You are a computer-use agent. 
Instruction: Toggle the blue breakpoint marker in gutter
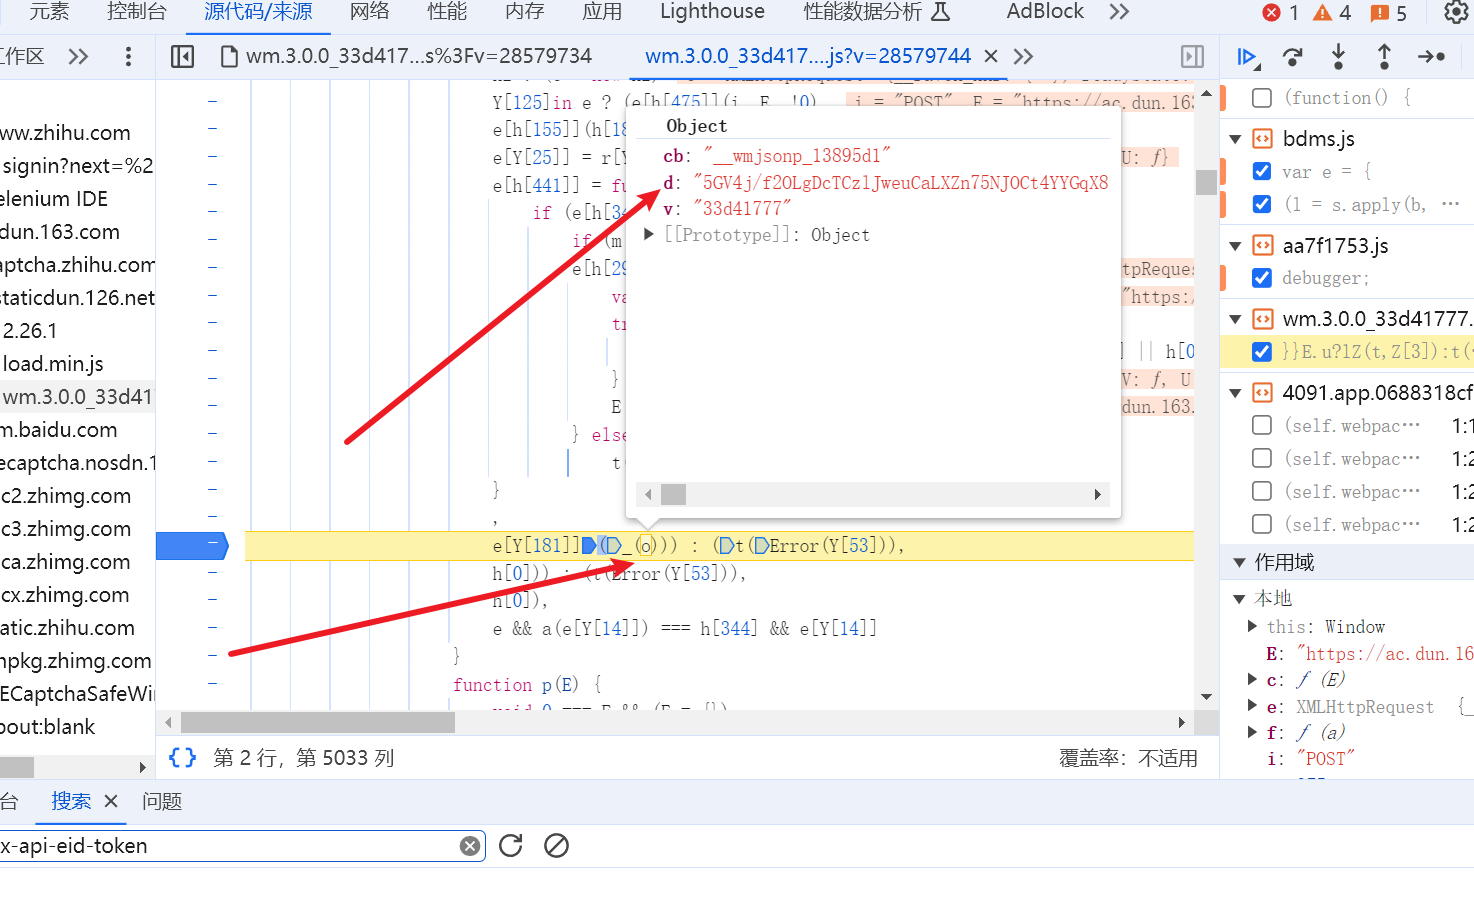(192, 545)
